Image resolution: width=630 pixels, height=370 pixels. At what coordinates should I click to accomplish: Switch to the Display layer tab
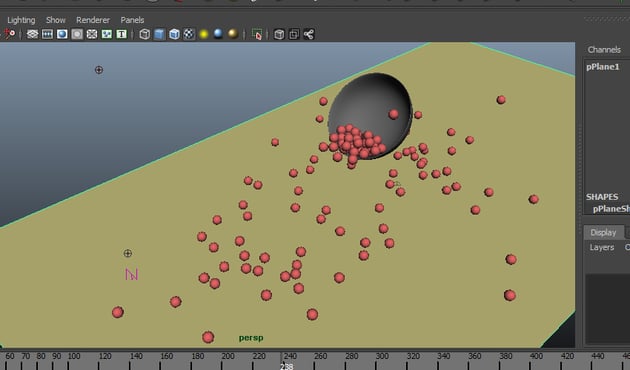point(603,232)
